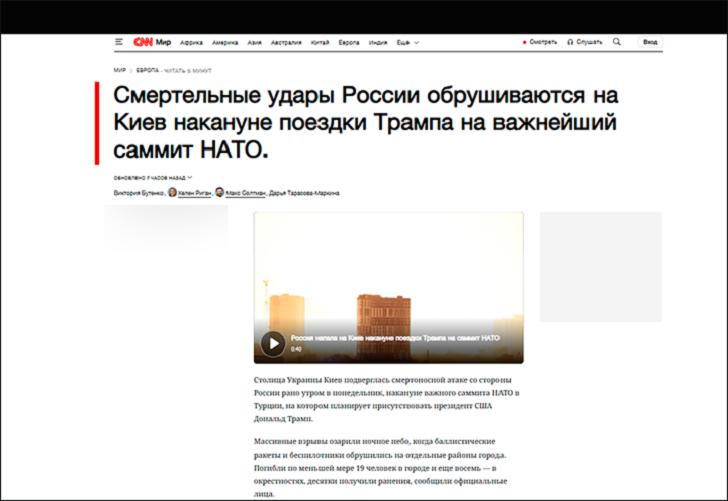The height and width of the screenshot is (501, 728).
Task: Go to Азия section
Action: [x=254, y=42]
